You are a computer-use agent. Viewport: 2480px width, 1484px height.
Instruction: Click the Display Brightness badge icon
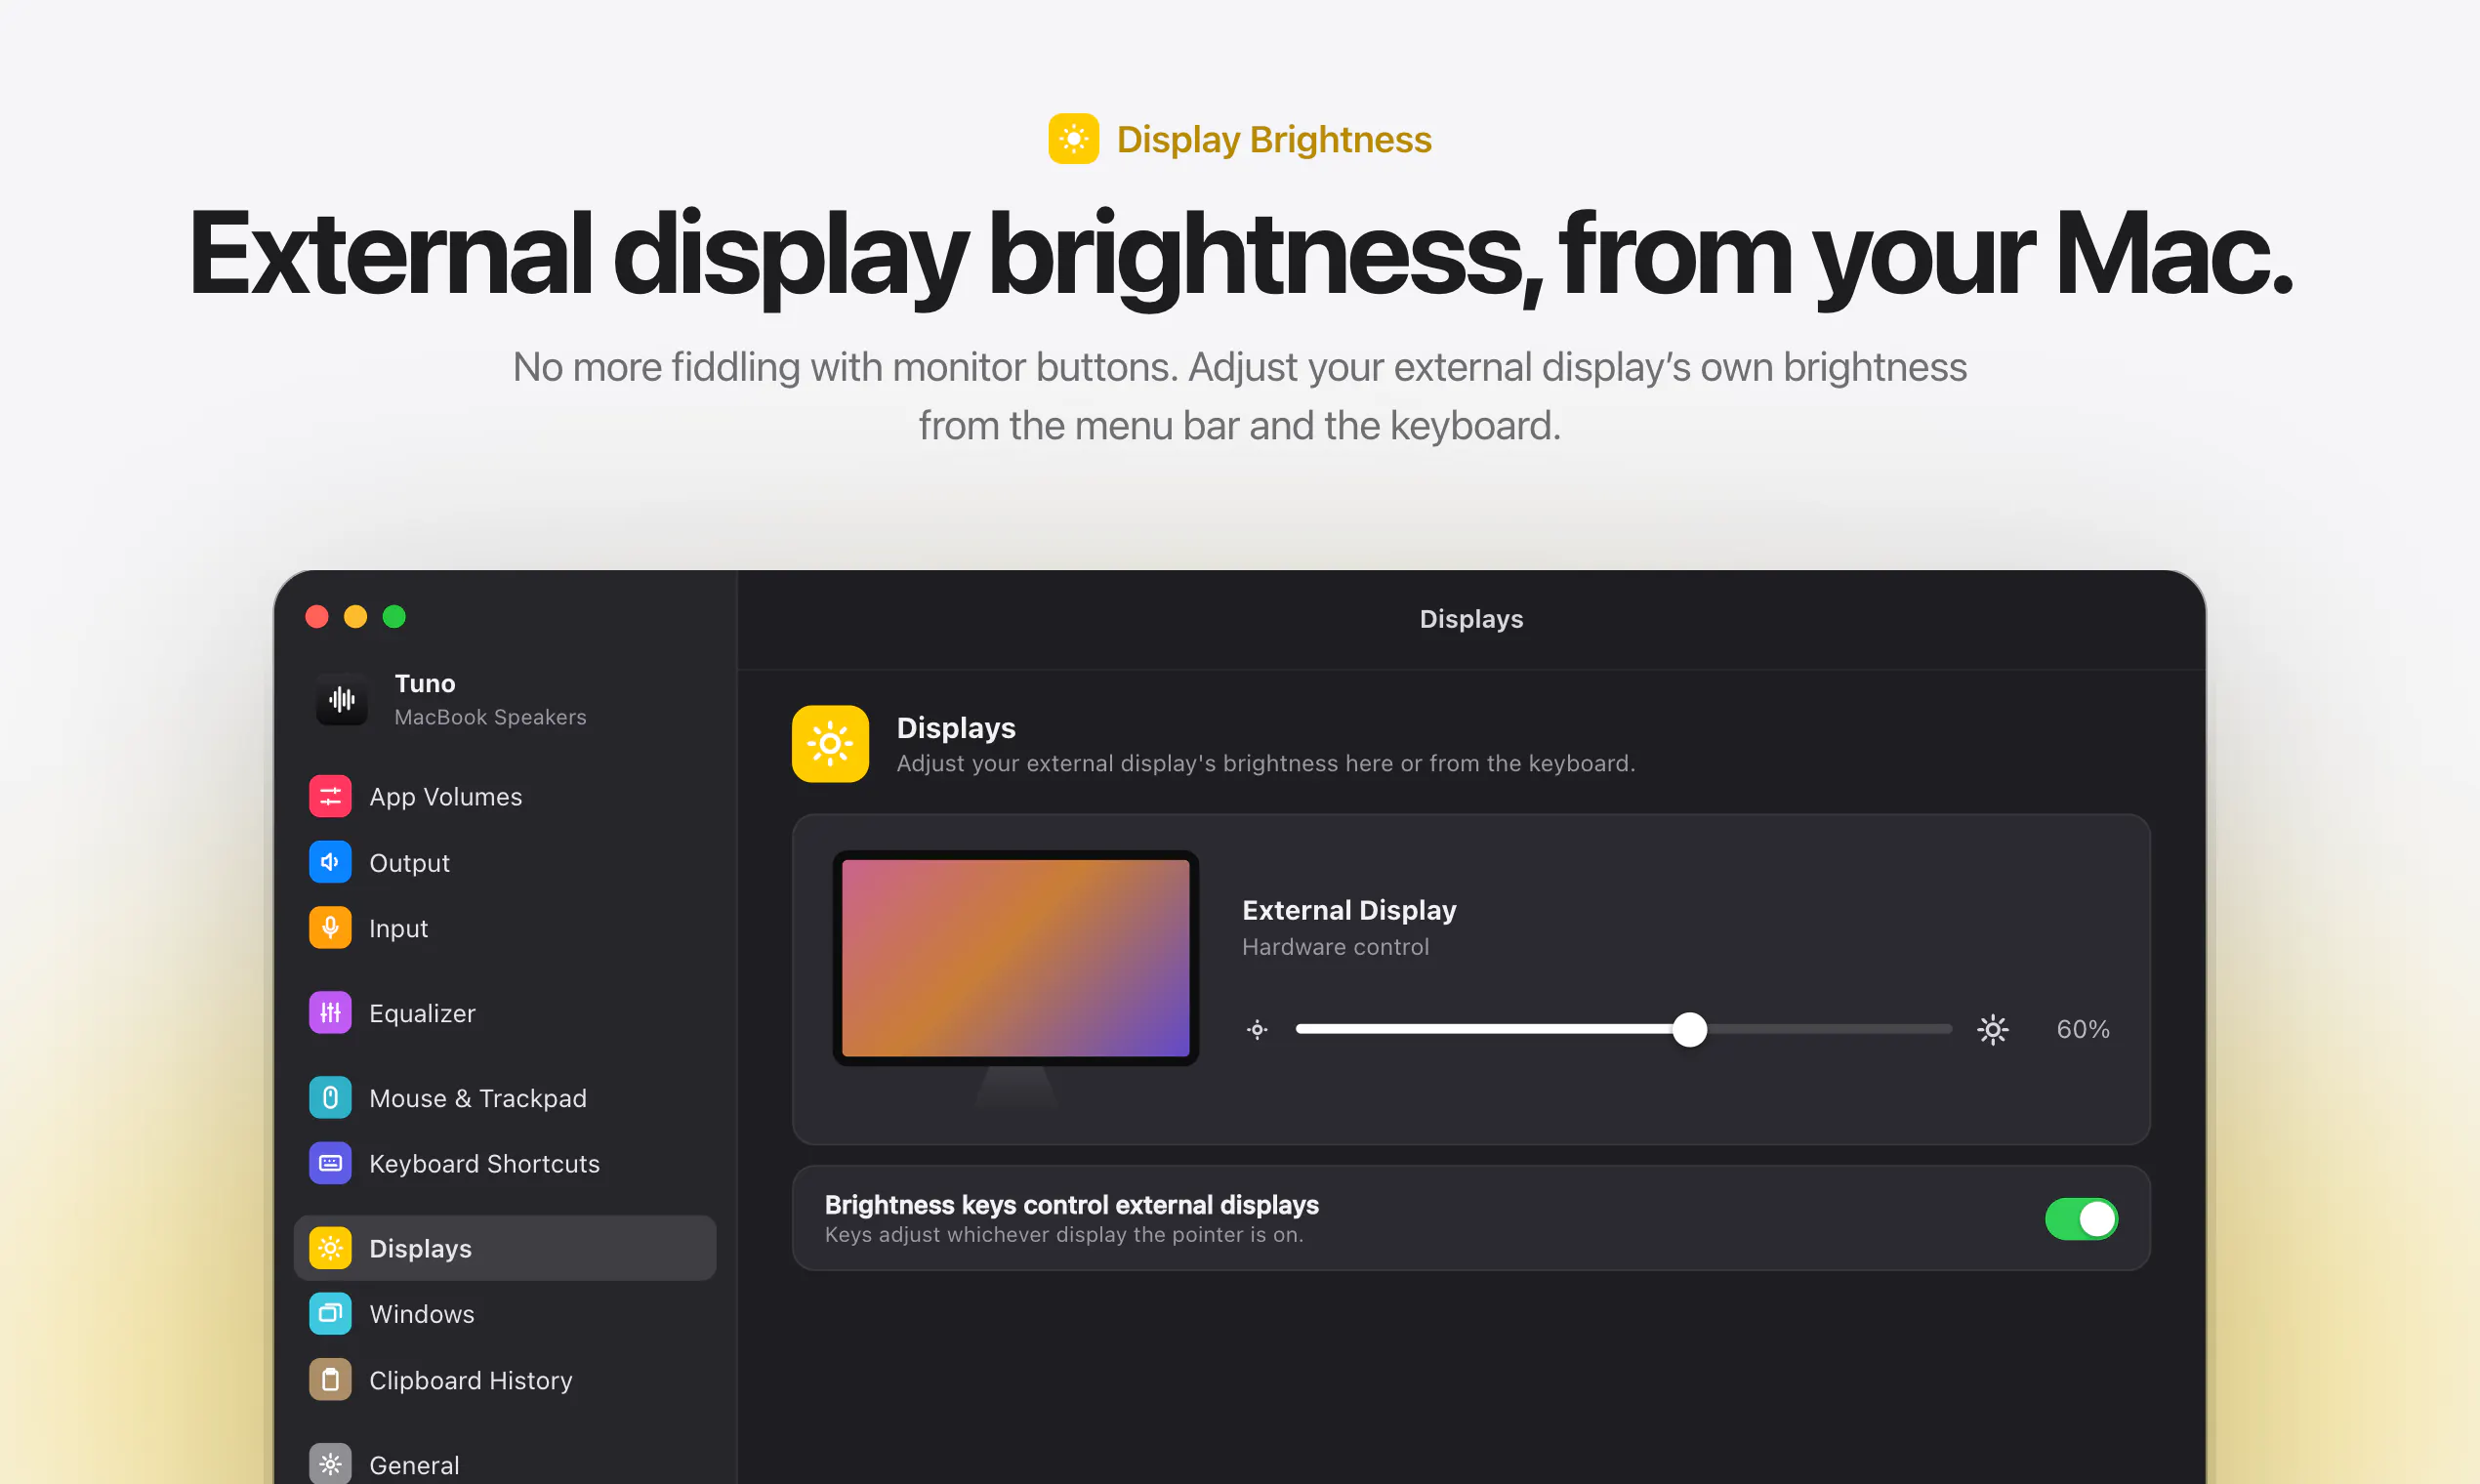(x=1073, y=139)
